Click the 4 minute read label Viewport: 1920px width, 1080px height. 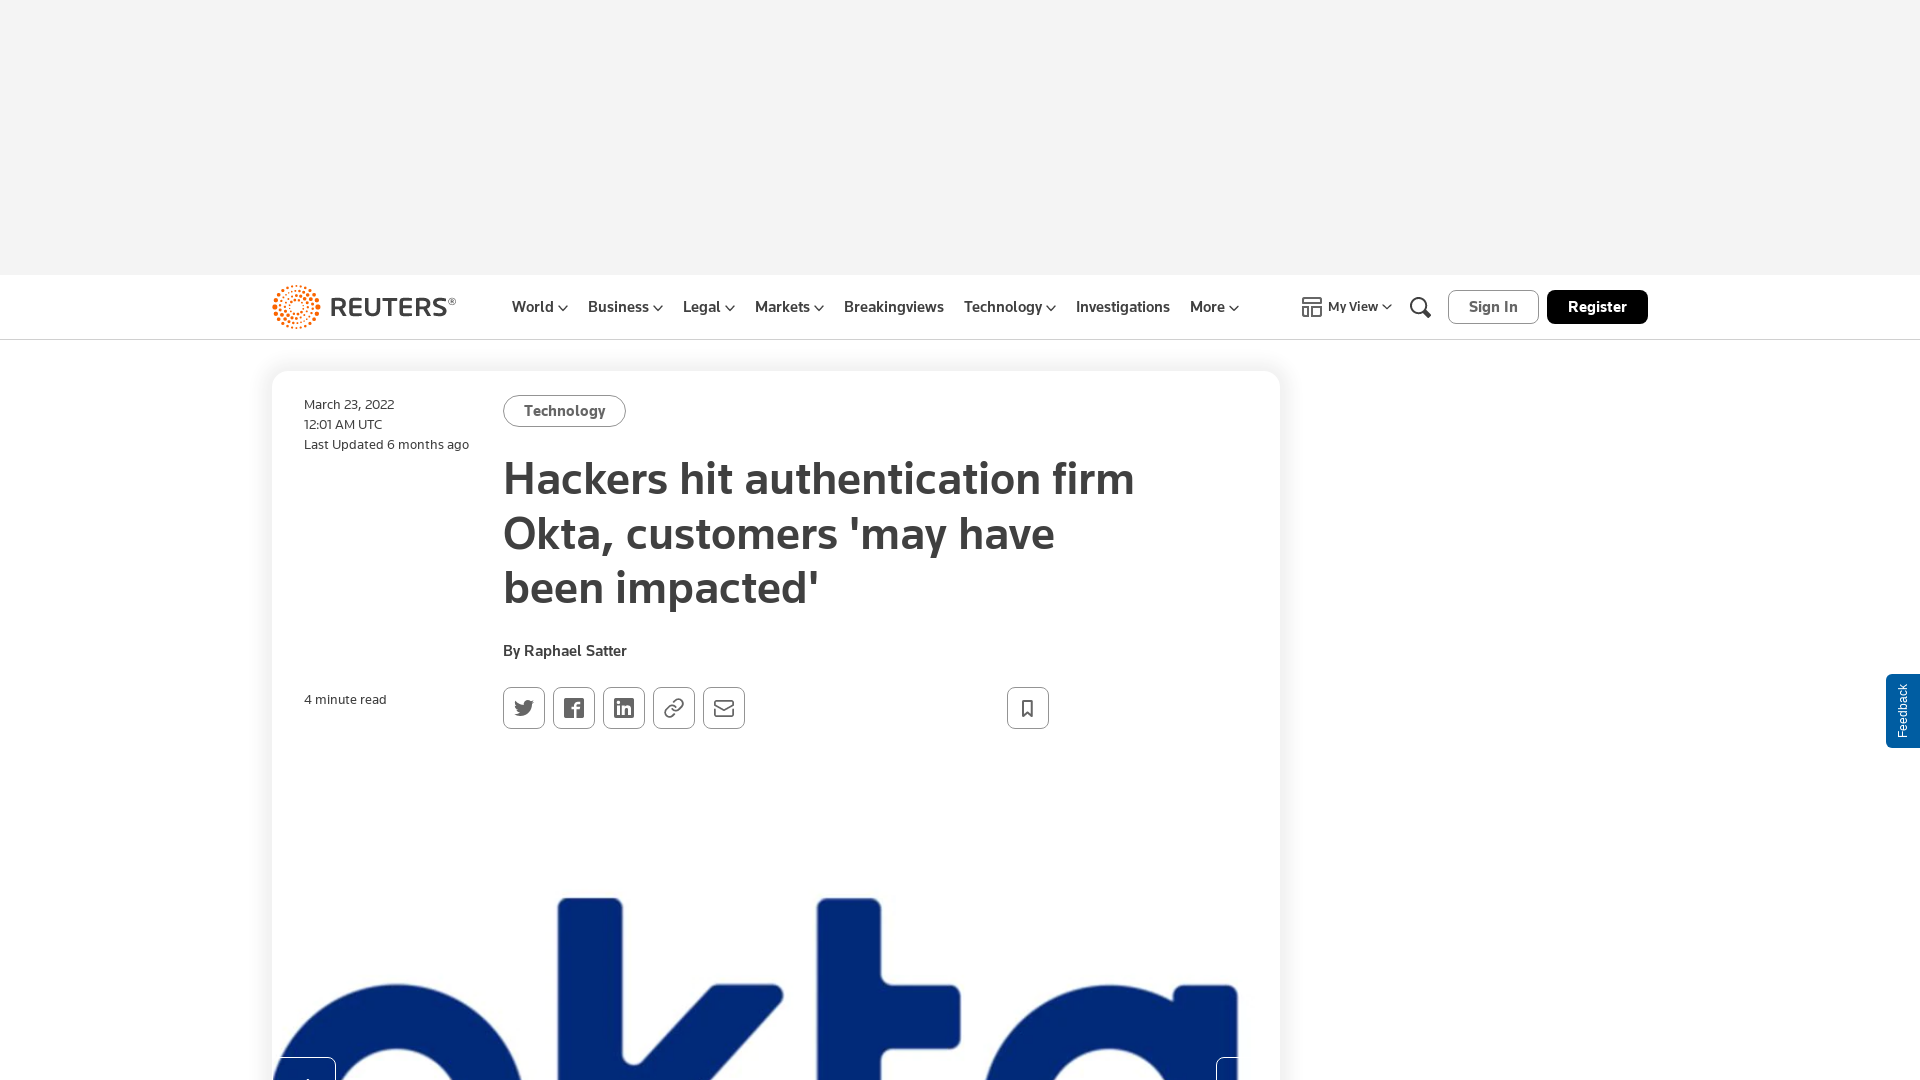point(345,699)
